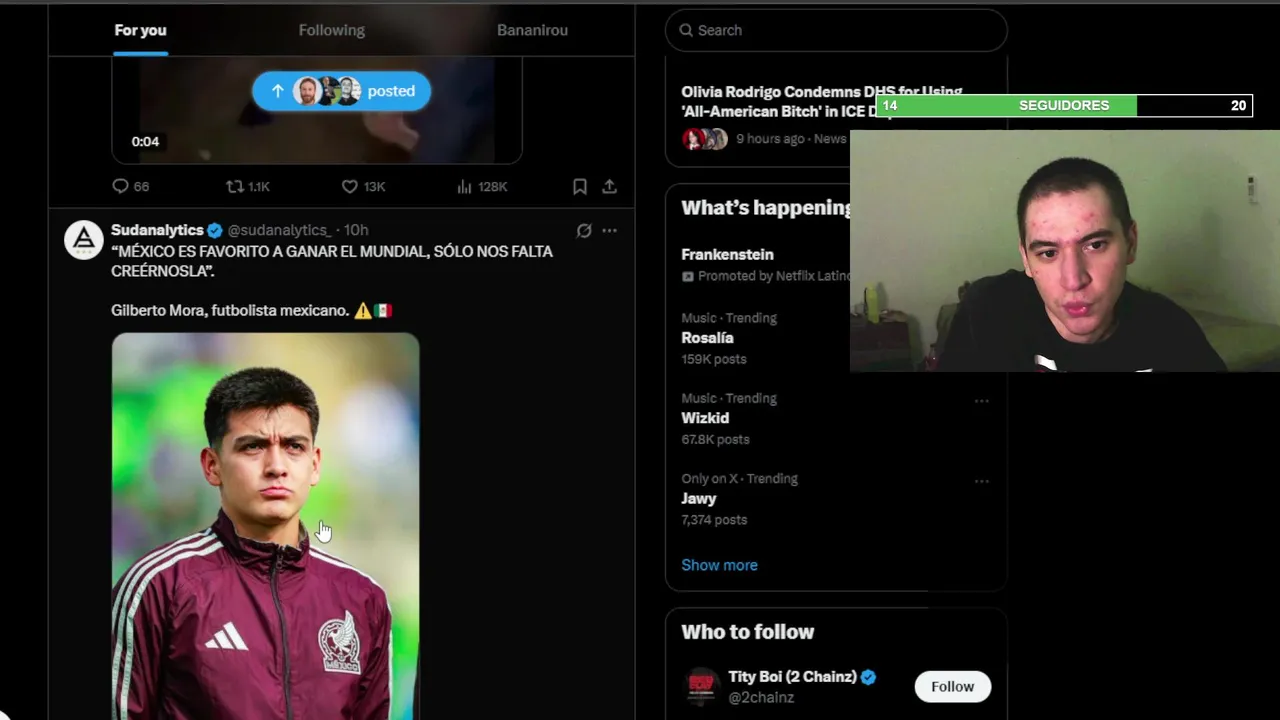The width and height of the screenshot is (1280, 720).
Task: Click the What's happening heading
Action: (x=766, y=208)
